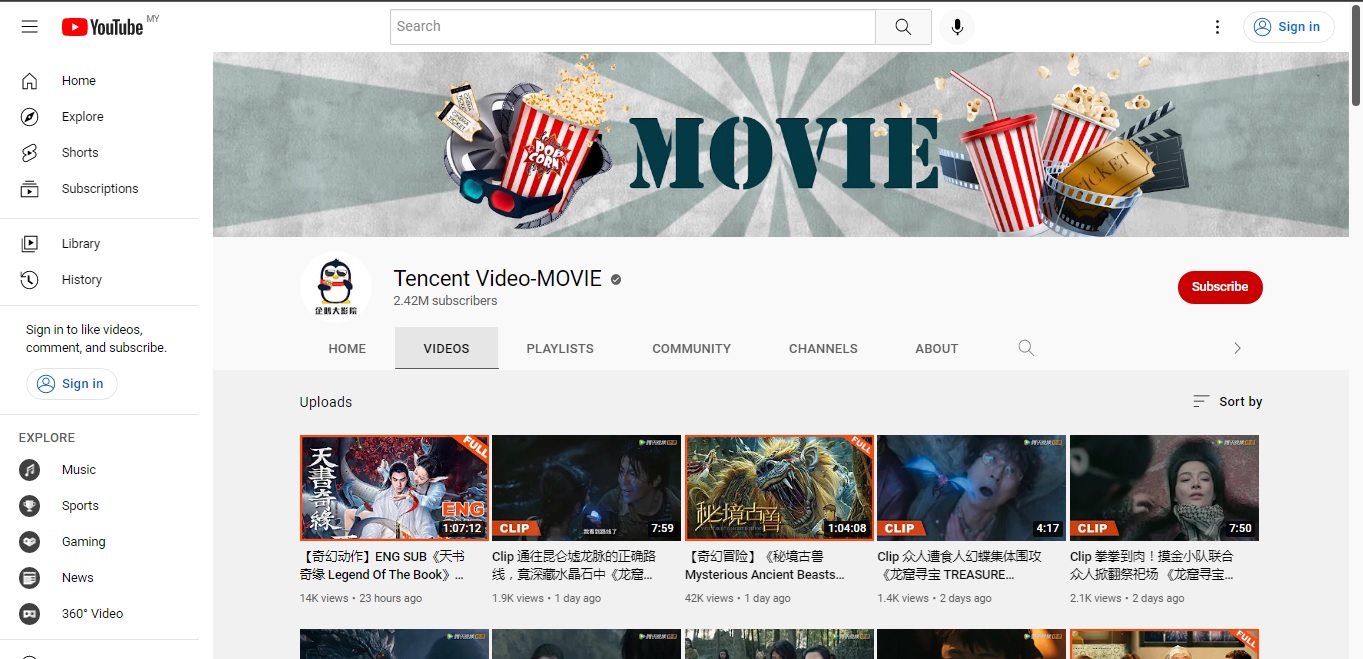Select the About tab
Screen dimensions: 1363x659
[936, 349]
